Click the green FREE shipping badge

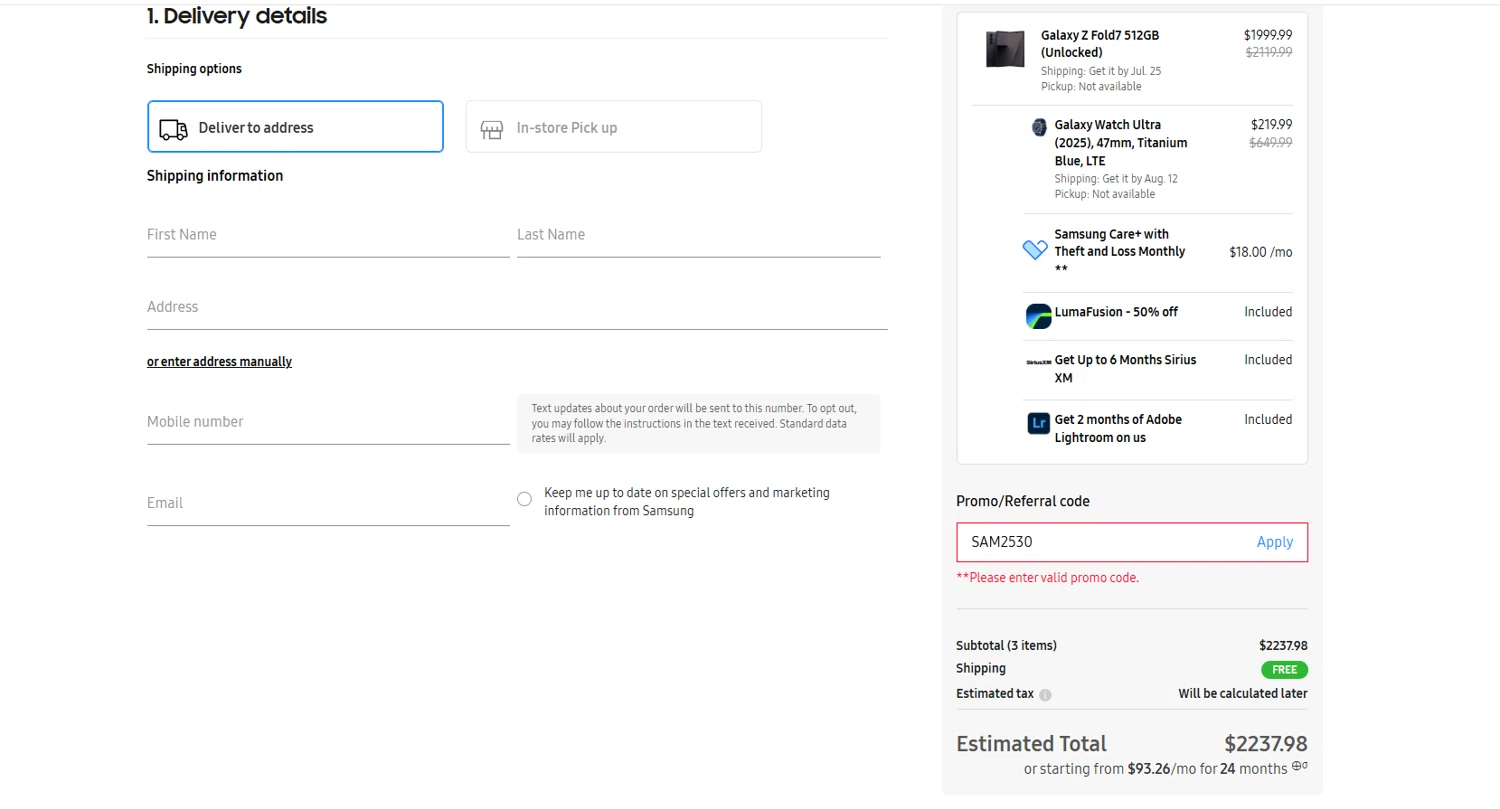pos(1284,670)
